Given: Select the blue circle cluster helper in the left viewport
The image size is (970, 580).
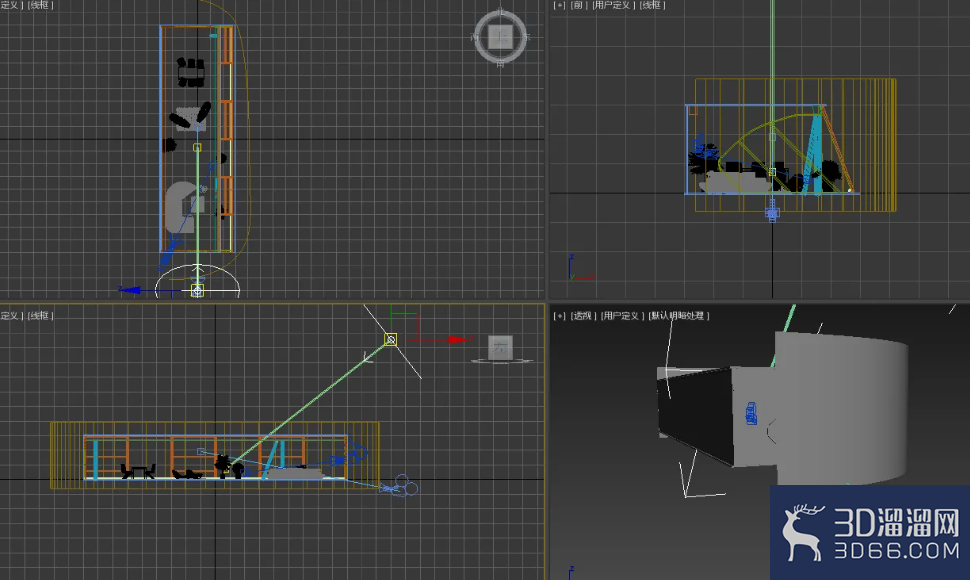Looking at the screenshot, I should (x=401, y=485).
